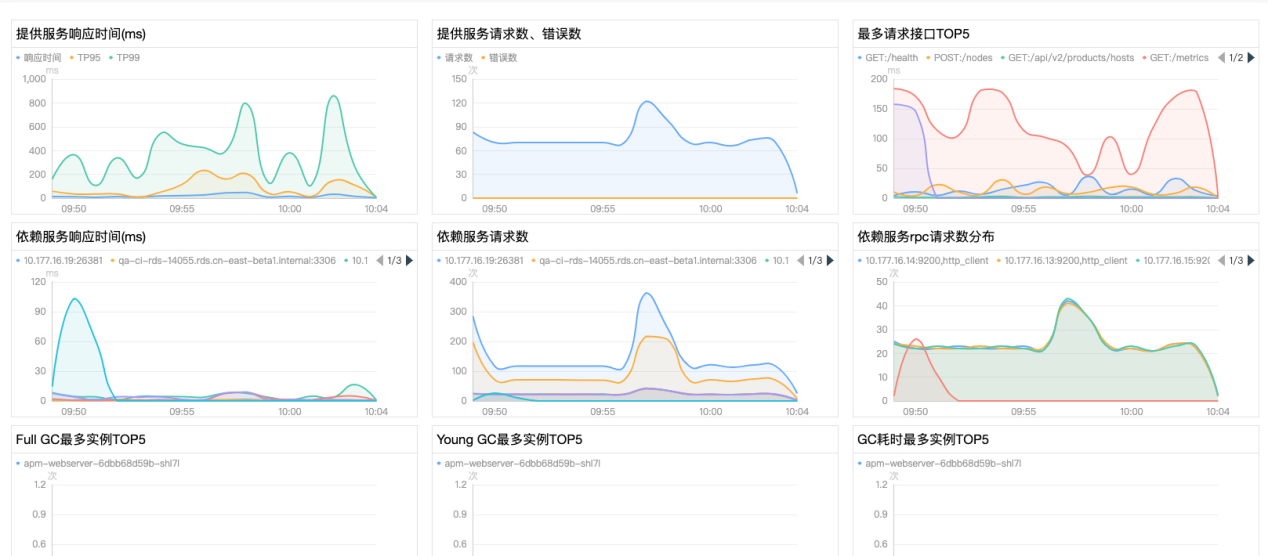Go to previous legend page in 最多请求接口TOP5
The image size is (1268, 556).
pos(1221,58)
